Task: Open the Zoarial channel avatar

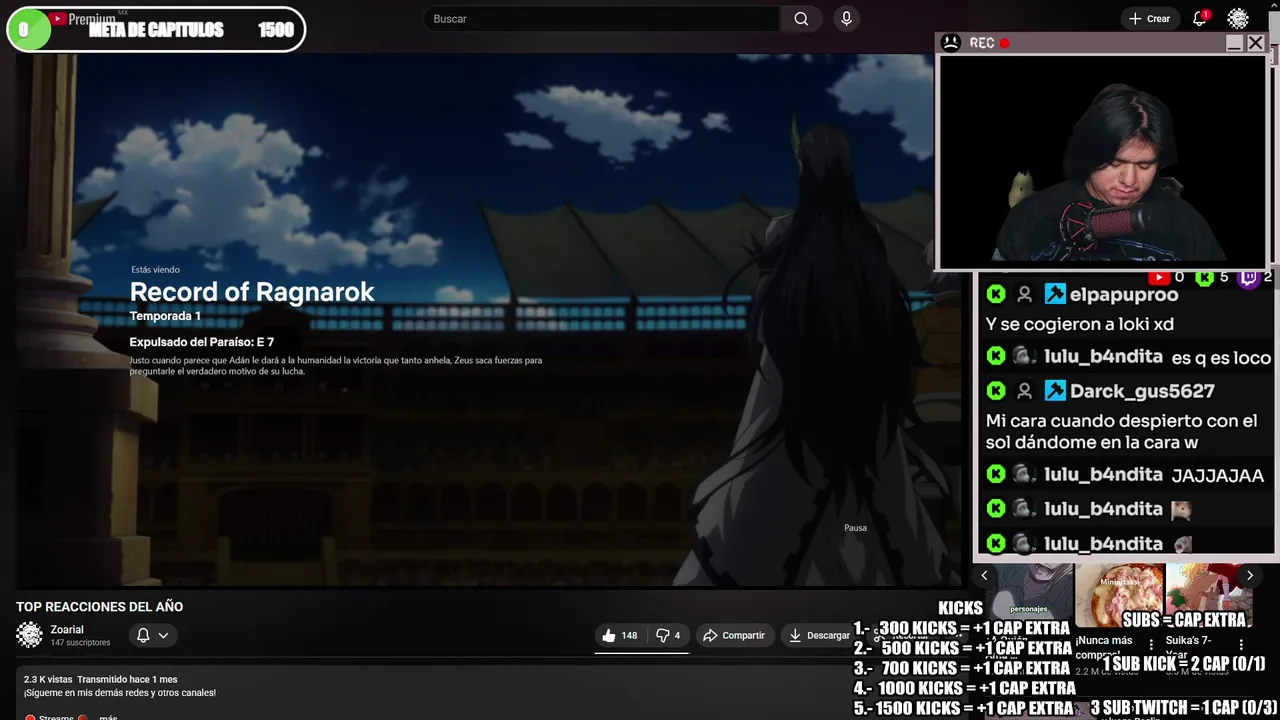Action: pos(30,635)
